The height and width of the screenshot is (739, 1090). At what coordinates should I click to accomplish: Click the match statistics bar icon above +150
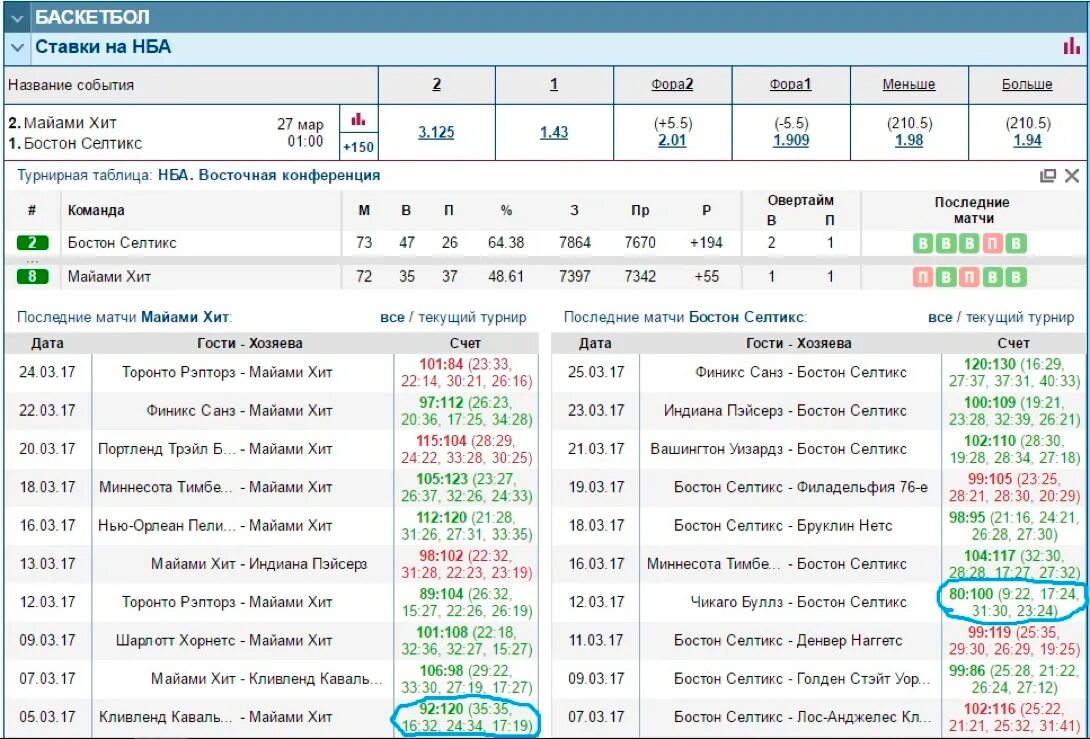click(x=359, y=119)
